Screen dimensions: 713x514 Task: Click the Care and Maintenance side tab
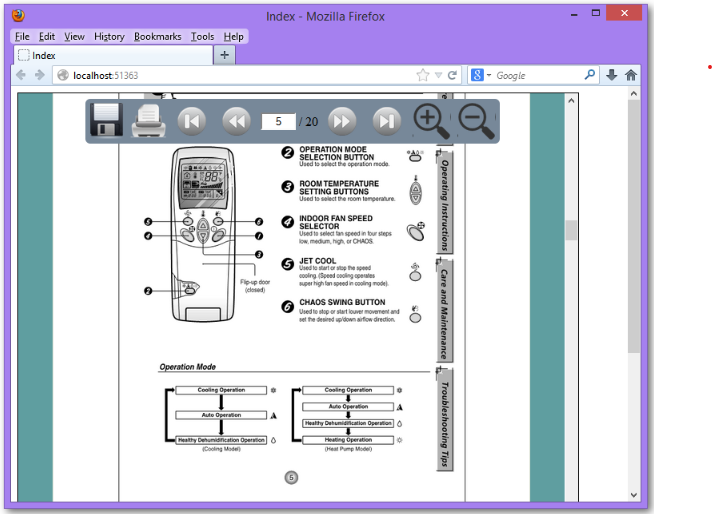445,312
